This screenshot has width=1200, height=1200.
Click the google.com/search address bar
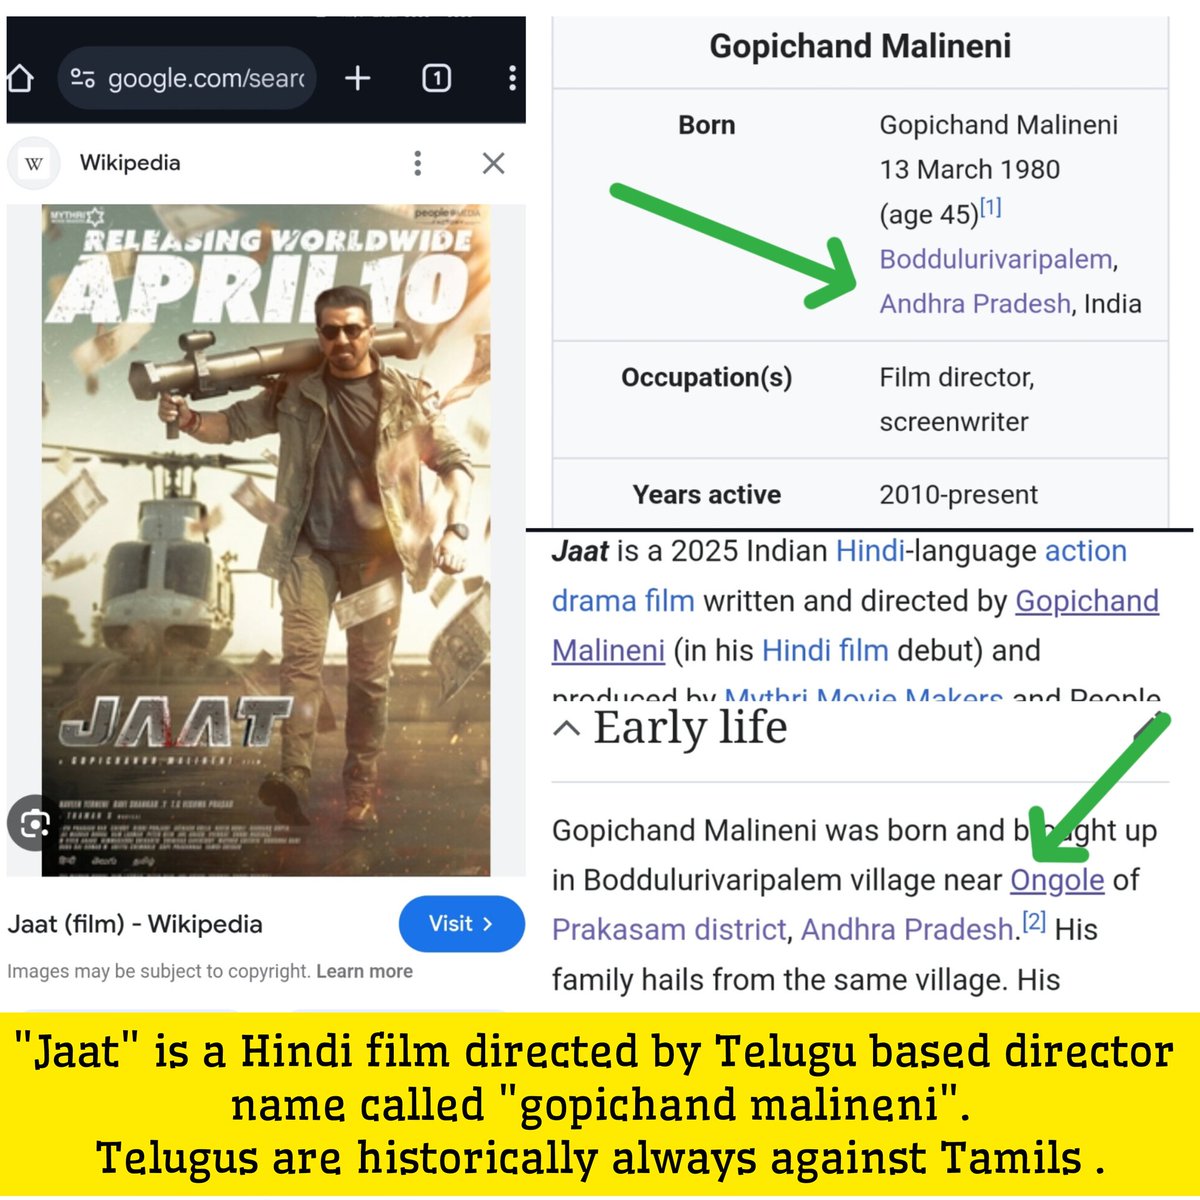(187, 78)
